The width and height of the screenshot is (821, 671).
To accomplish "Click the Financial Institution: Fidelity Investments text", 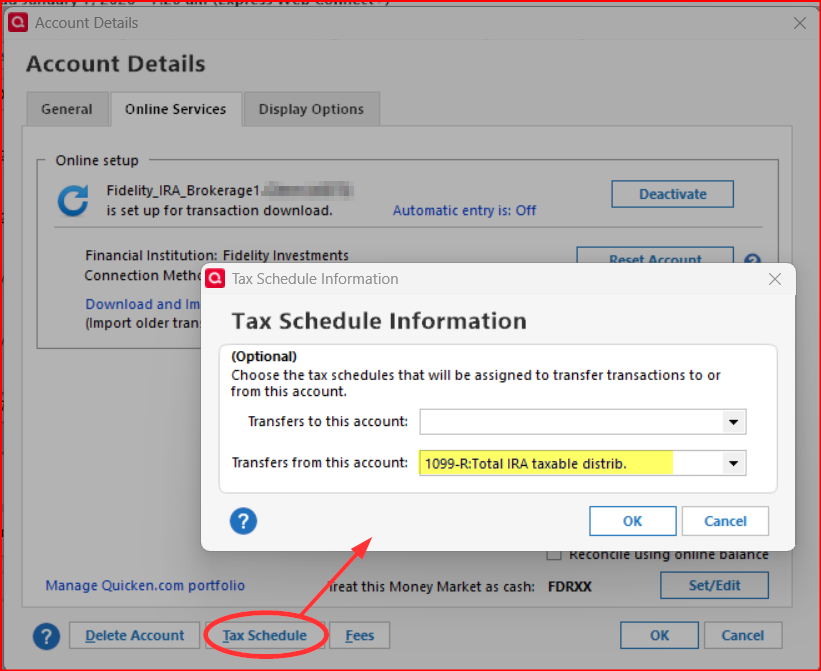I will click(x=217, y=255).
